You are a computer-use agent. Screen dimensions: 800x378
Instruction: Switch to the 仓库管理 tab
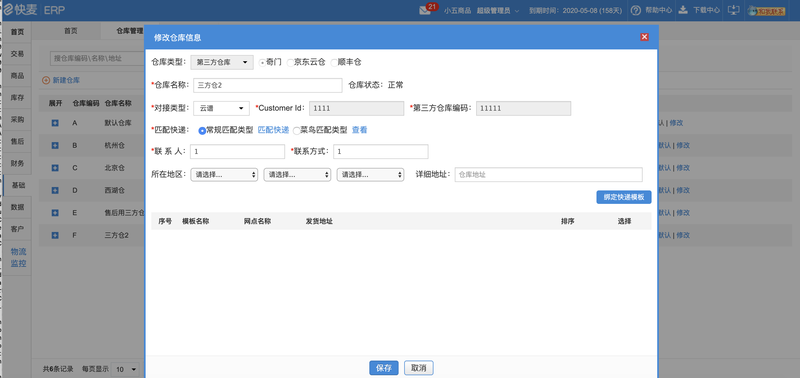130,31
